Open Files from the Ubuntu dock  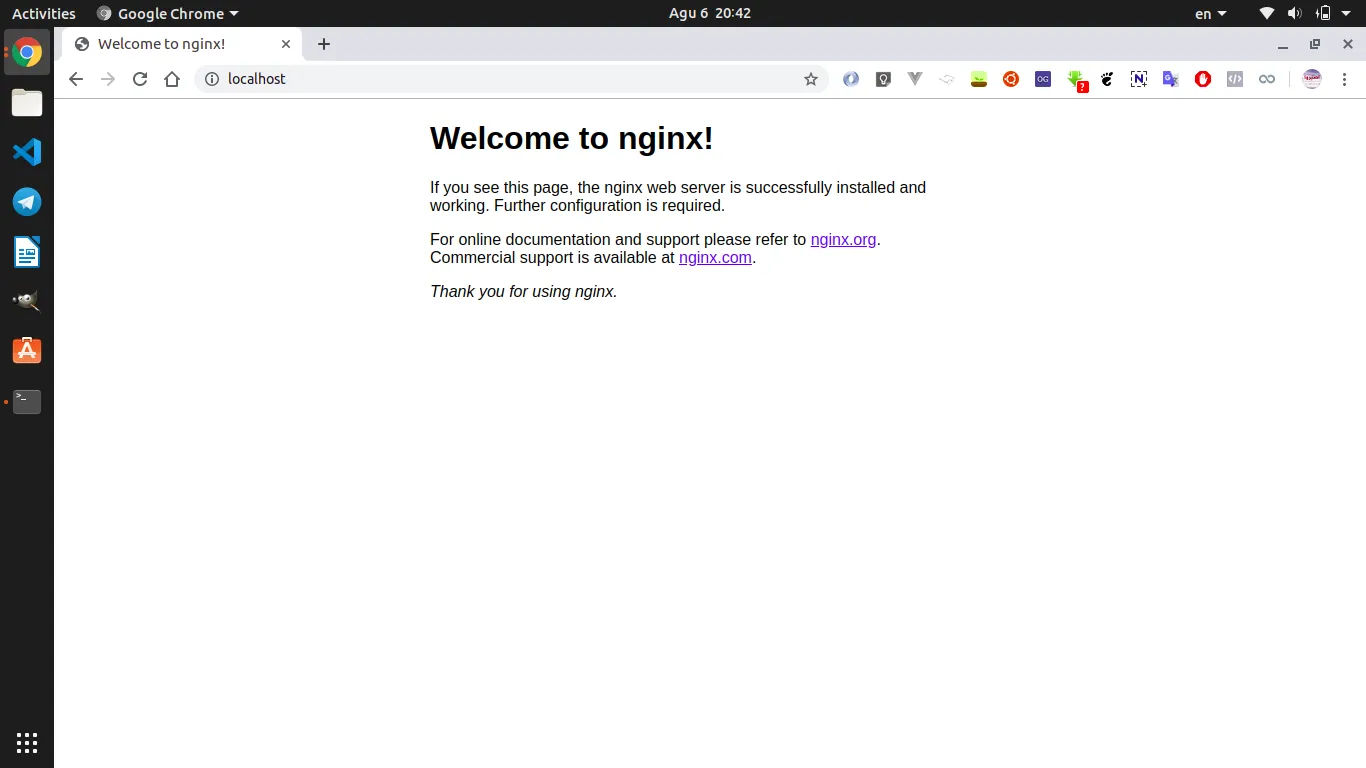27,103
